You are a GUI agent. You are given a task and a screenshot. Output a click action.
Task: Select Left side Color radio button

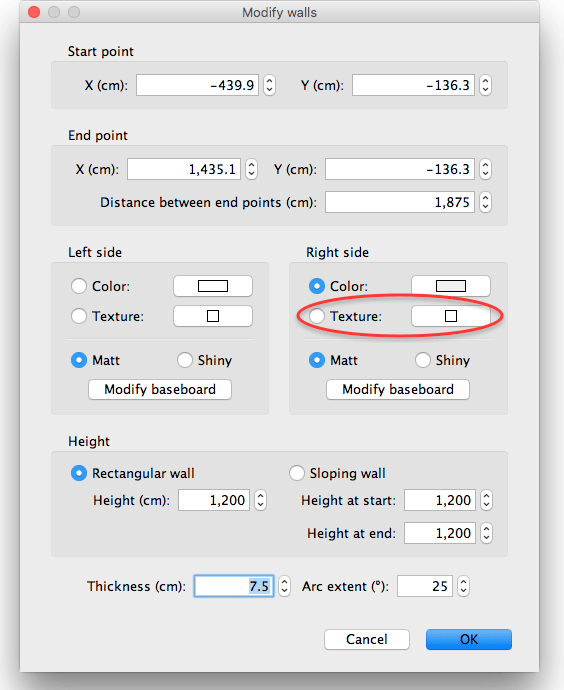pos(79,286)
